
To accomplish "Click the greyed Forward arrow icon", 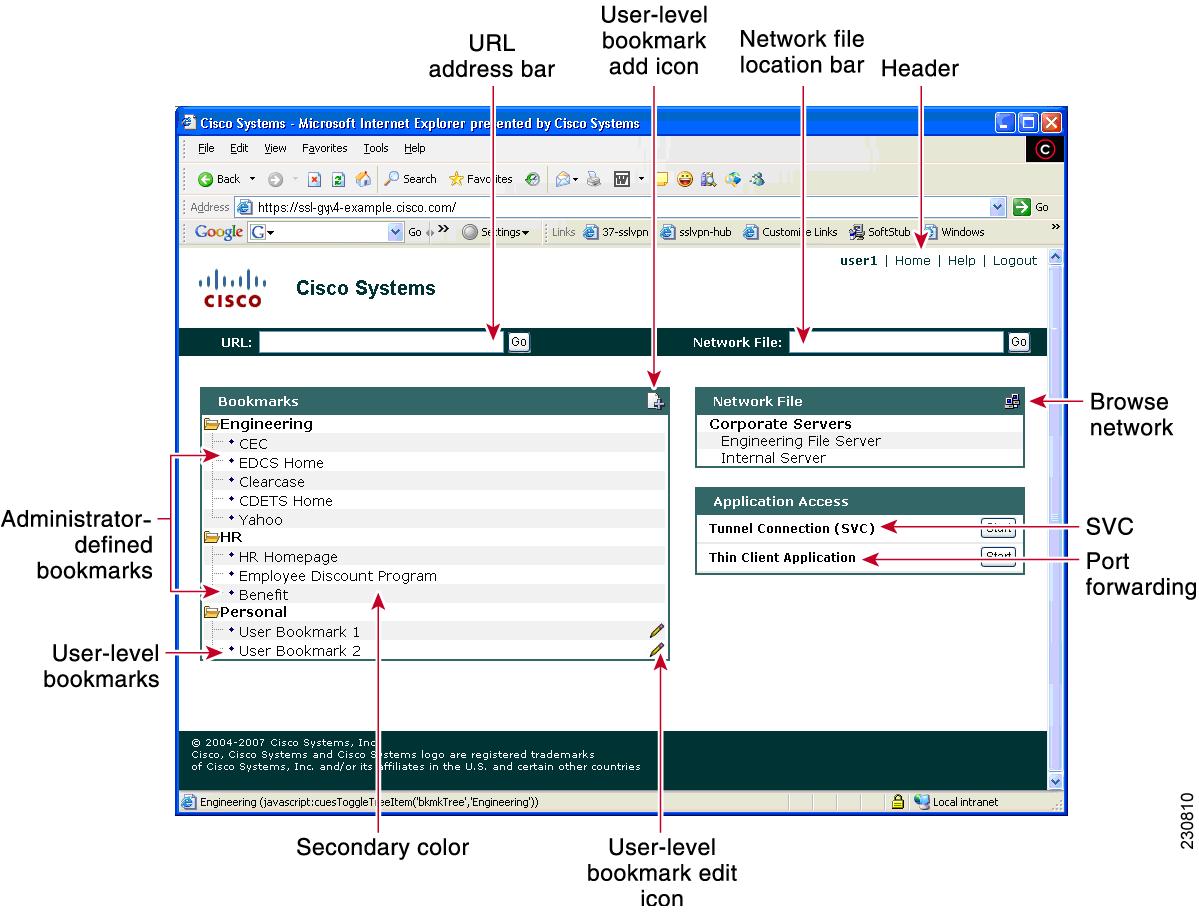I will (x=275, y=180).
